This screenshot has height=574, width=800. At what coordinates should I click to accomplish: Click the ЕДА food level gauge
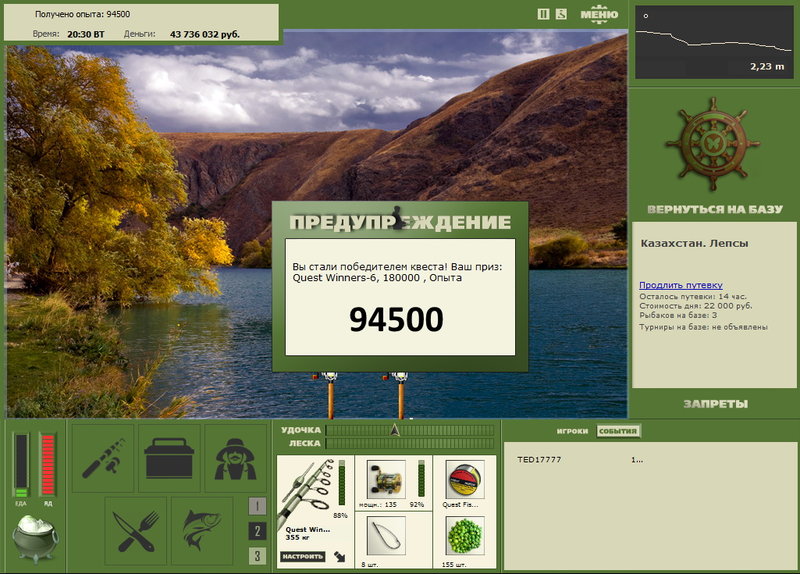coord(21,465)
